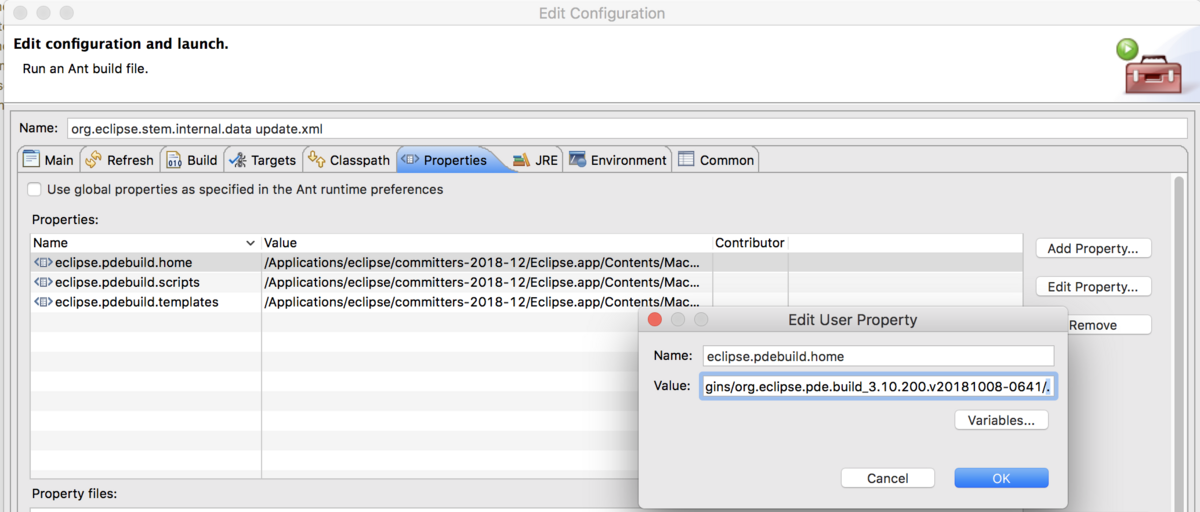Click the property Value text field
This screenshot has height=512, width=1200.
(x=878, y=386)
